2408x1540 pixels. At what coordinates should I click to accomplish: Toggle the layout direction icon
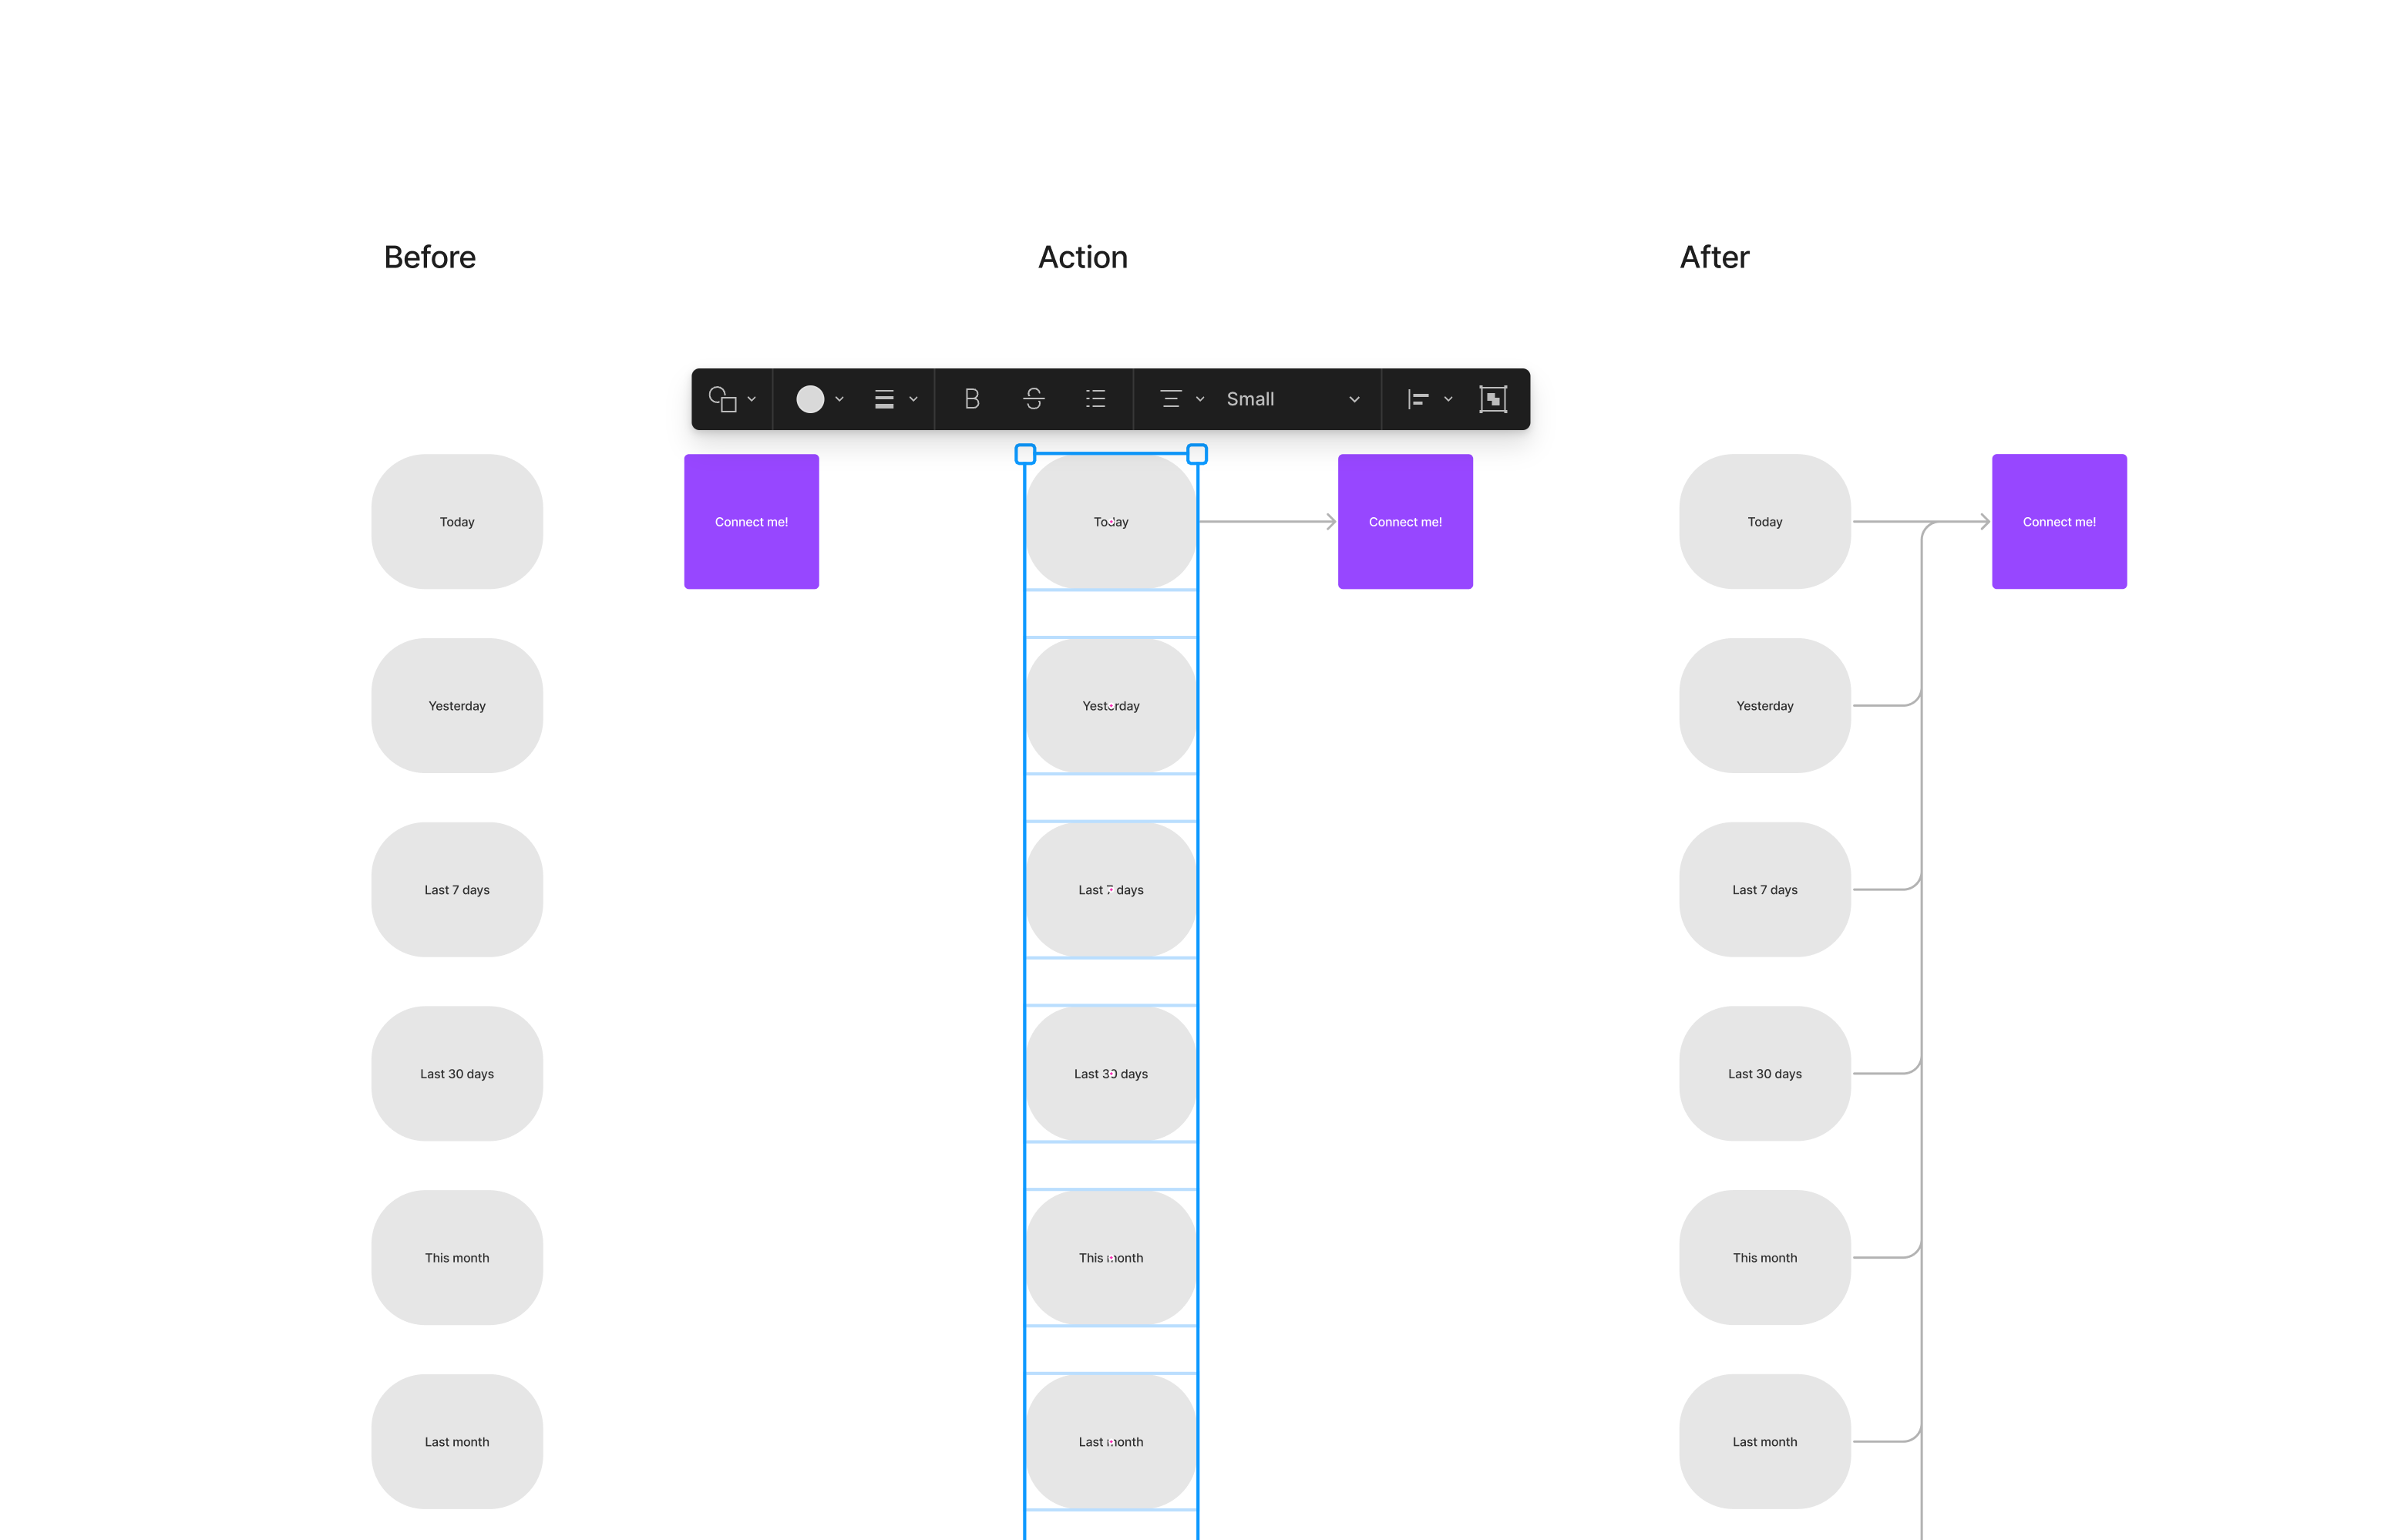click(1418, 398)
